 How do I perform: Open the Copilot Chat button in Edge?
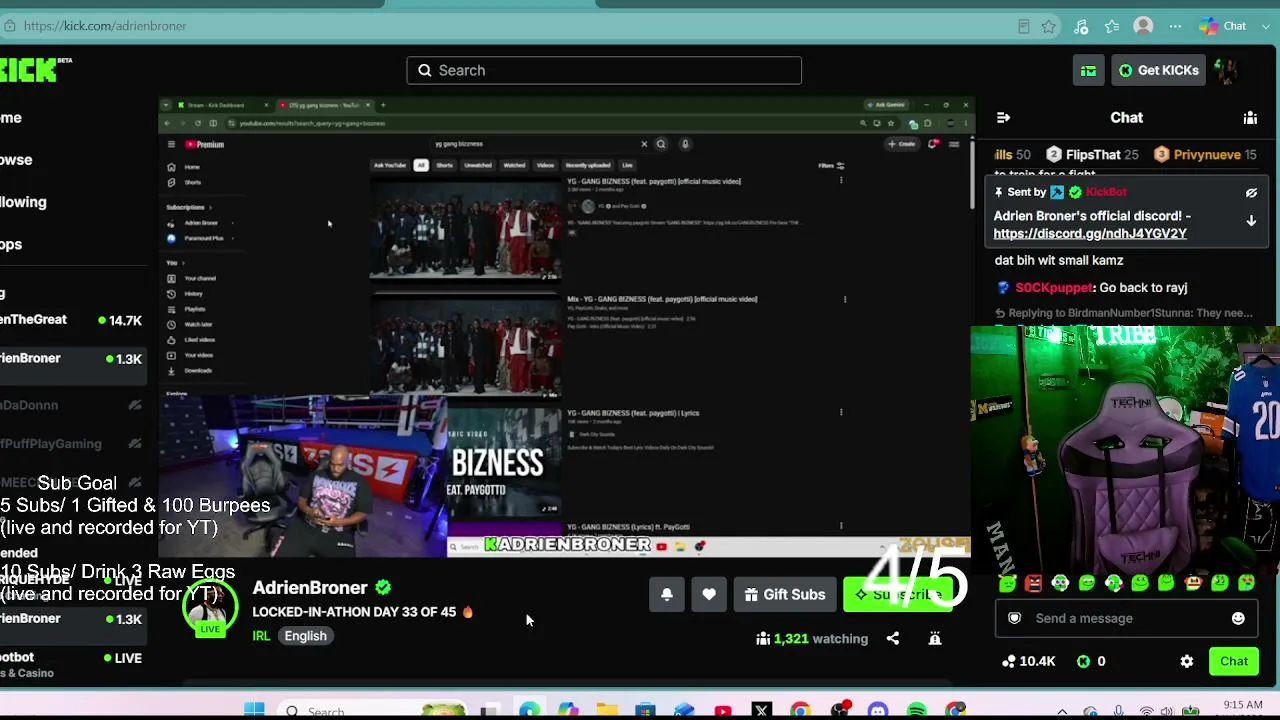(1223, 27)
